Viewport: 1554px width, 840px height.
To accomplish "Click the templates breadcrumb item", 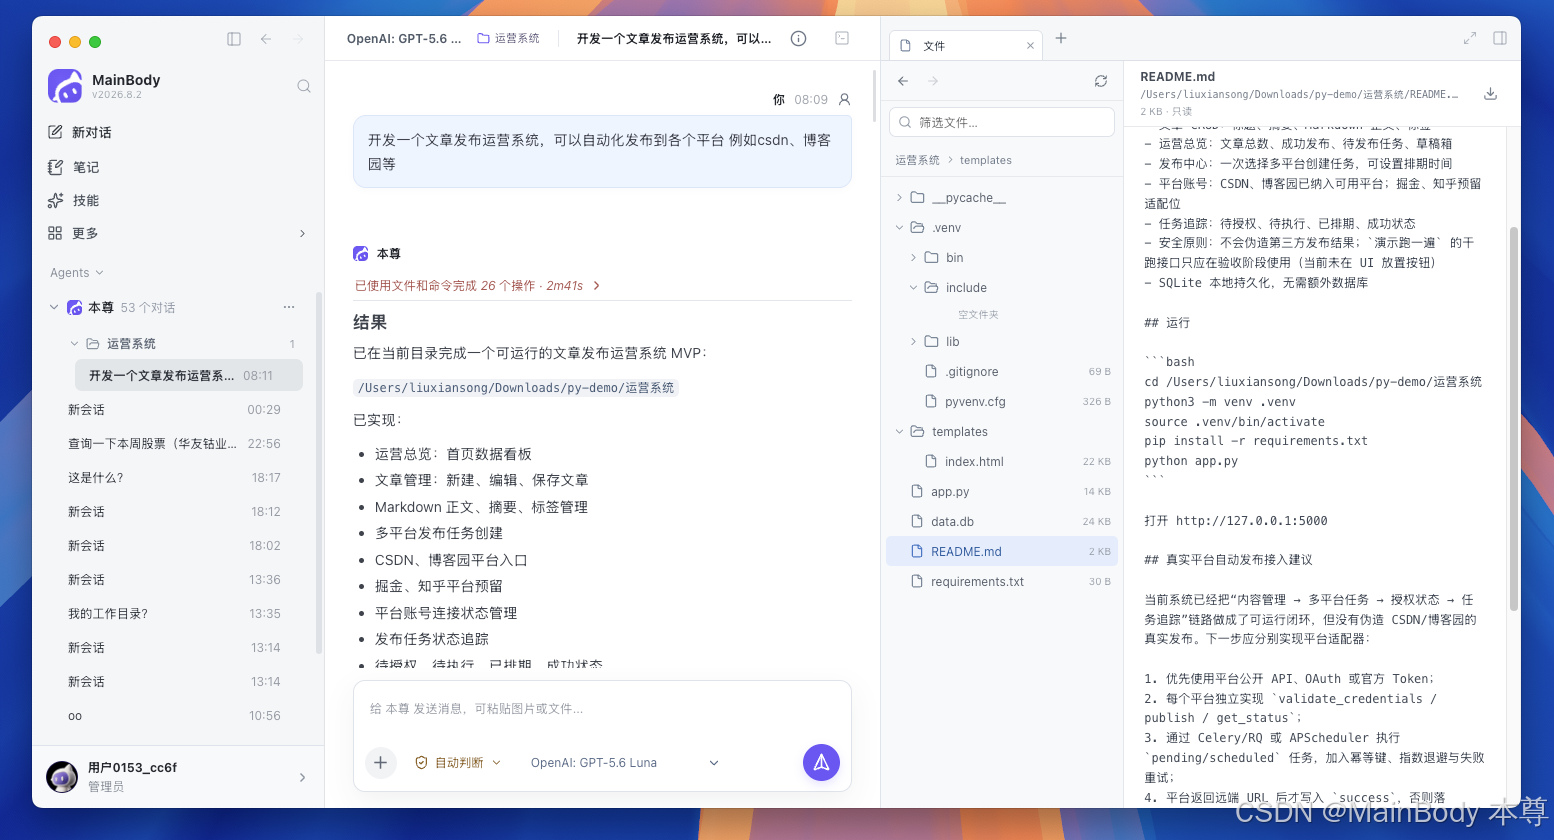I will [986, 160].
